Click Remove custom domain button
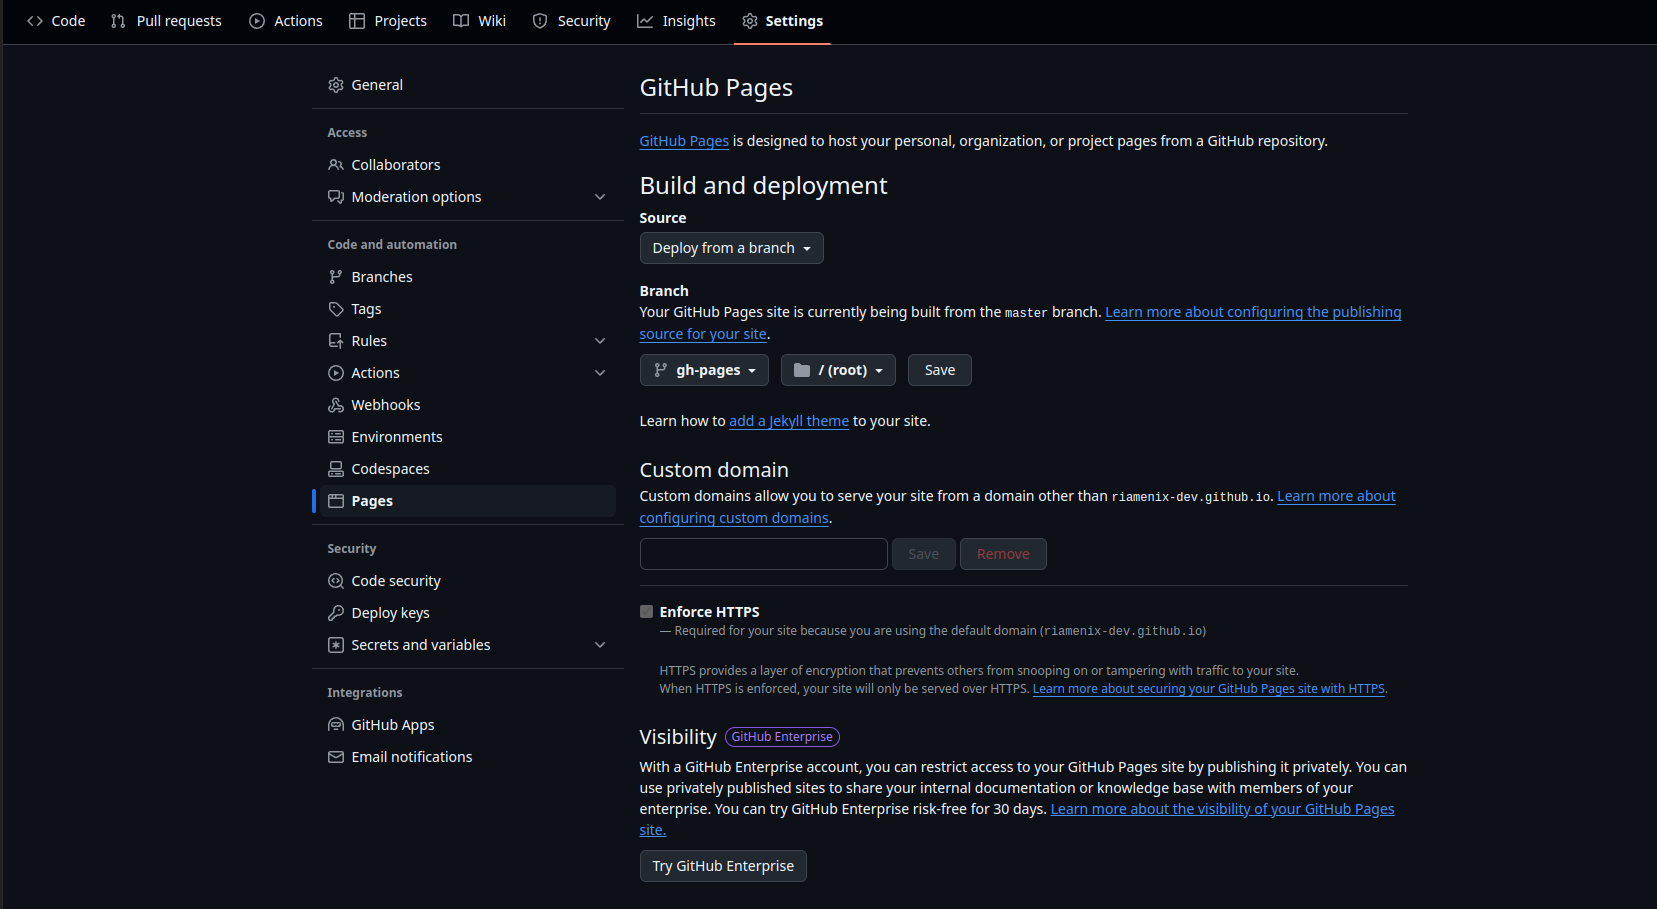 point(1003,554)
